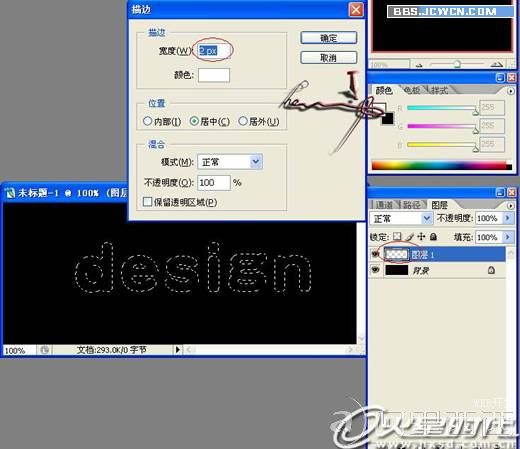520x449 pixels.
Task: Open the Color panel flyout menu arrow
Action: (510, 91)
